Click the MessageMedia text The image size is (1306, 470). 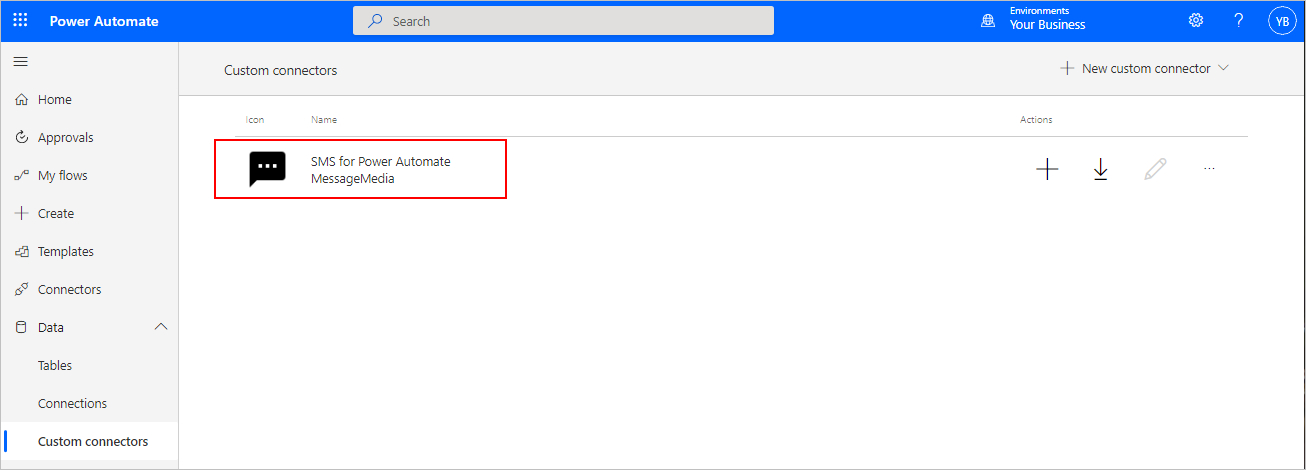353,179
